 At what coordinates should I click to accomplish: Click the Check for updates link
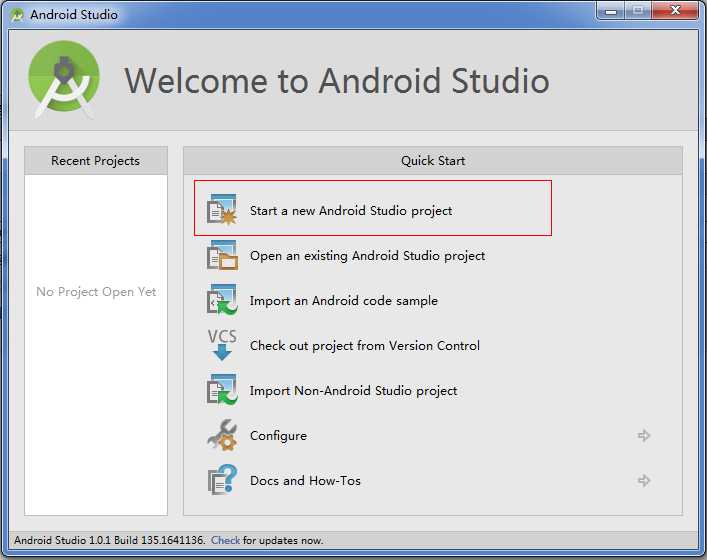[225, 540]
